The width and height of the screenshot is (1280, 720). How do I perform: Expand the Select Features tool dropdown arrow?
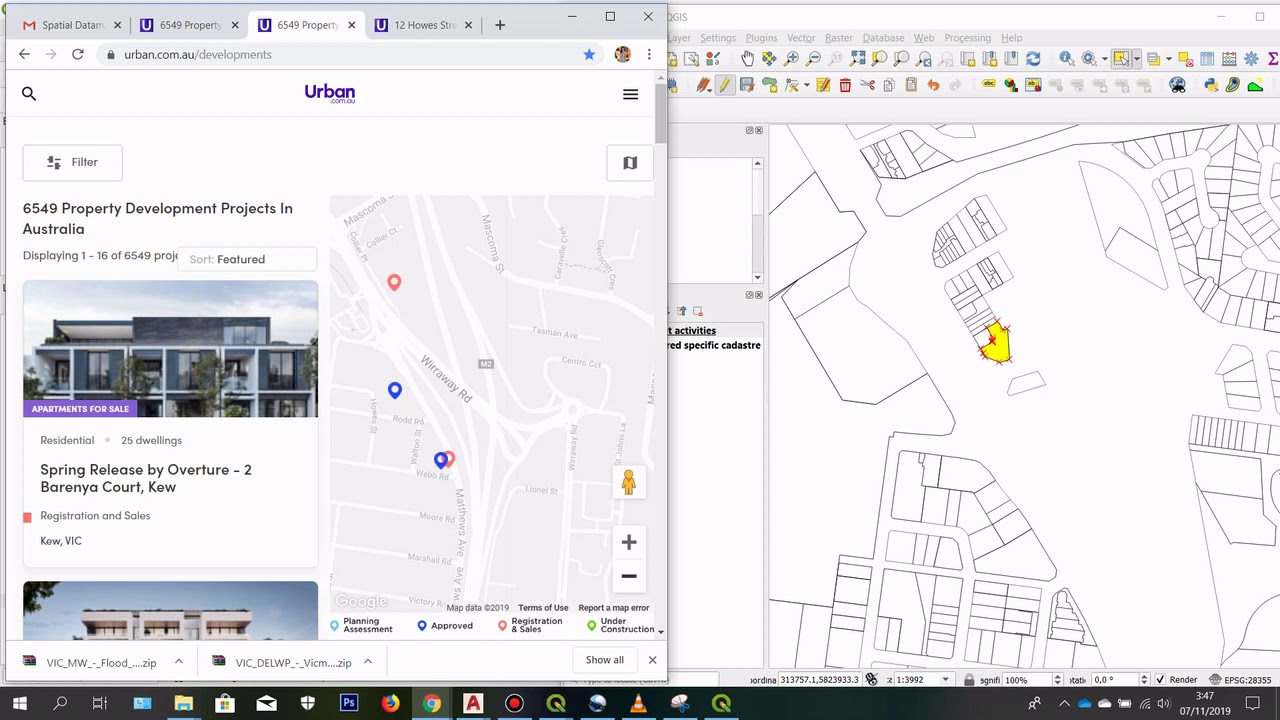[x=1137, y=59]
